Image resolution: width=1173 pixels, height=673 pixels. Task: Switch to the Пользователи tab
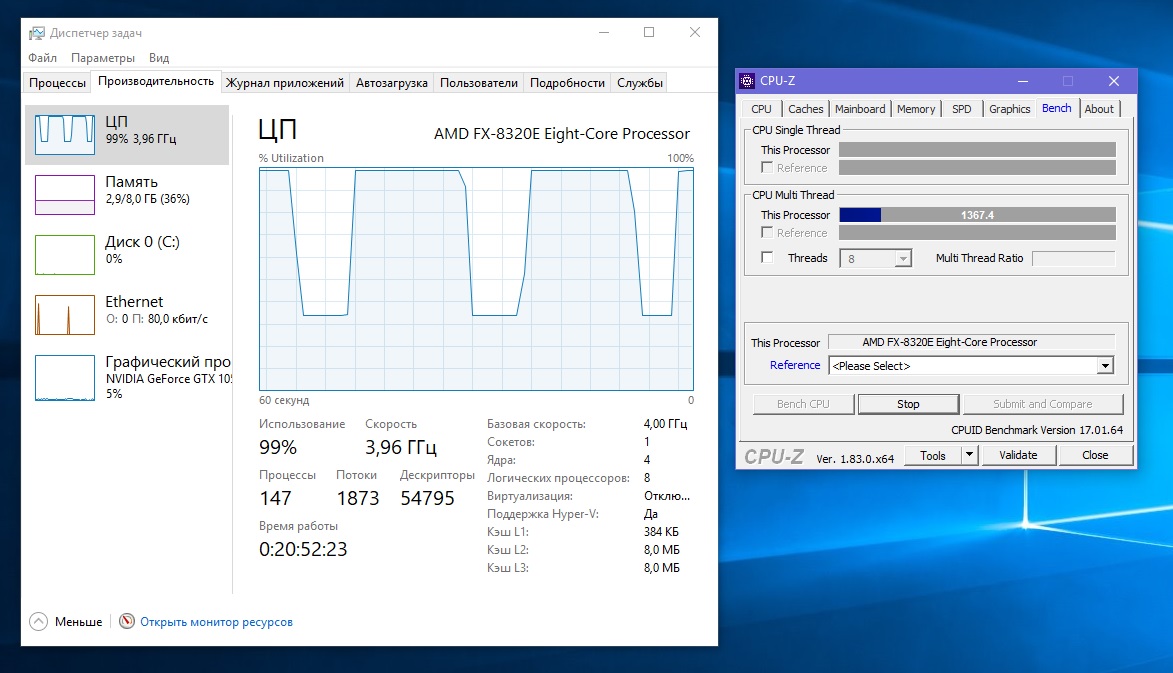click(x=478, y=82)
